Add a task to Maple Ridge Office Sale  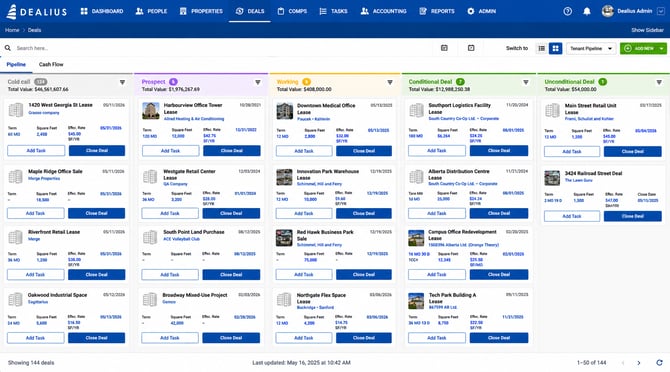click(x=36, y=213)
